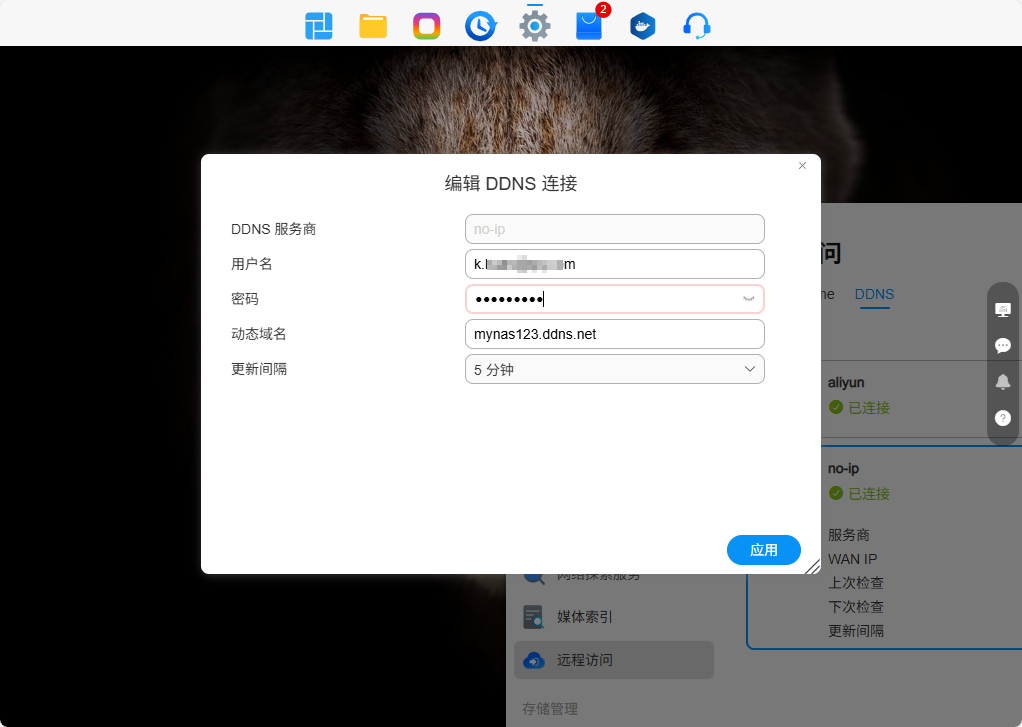This screenshot has height=727, width=1022.
Task: Click the 服务商 label in no-ip details
Action: [849, 535]
